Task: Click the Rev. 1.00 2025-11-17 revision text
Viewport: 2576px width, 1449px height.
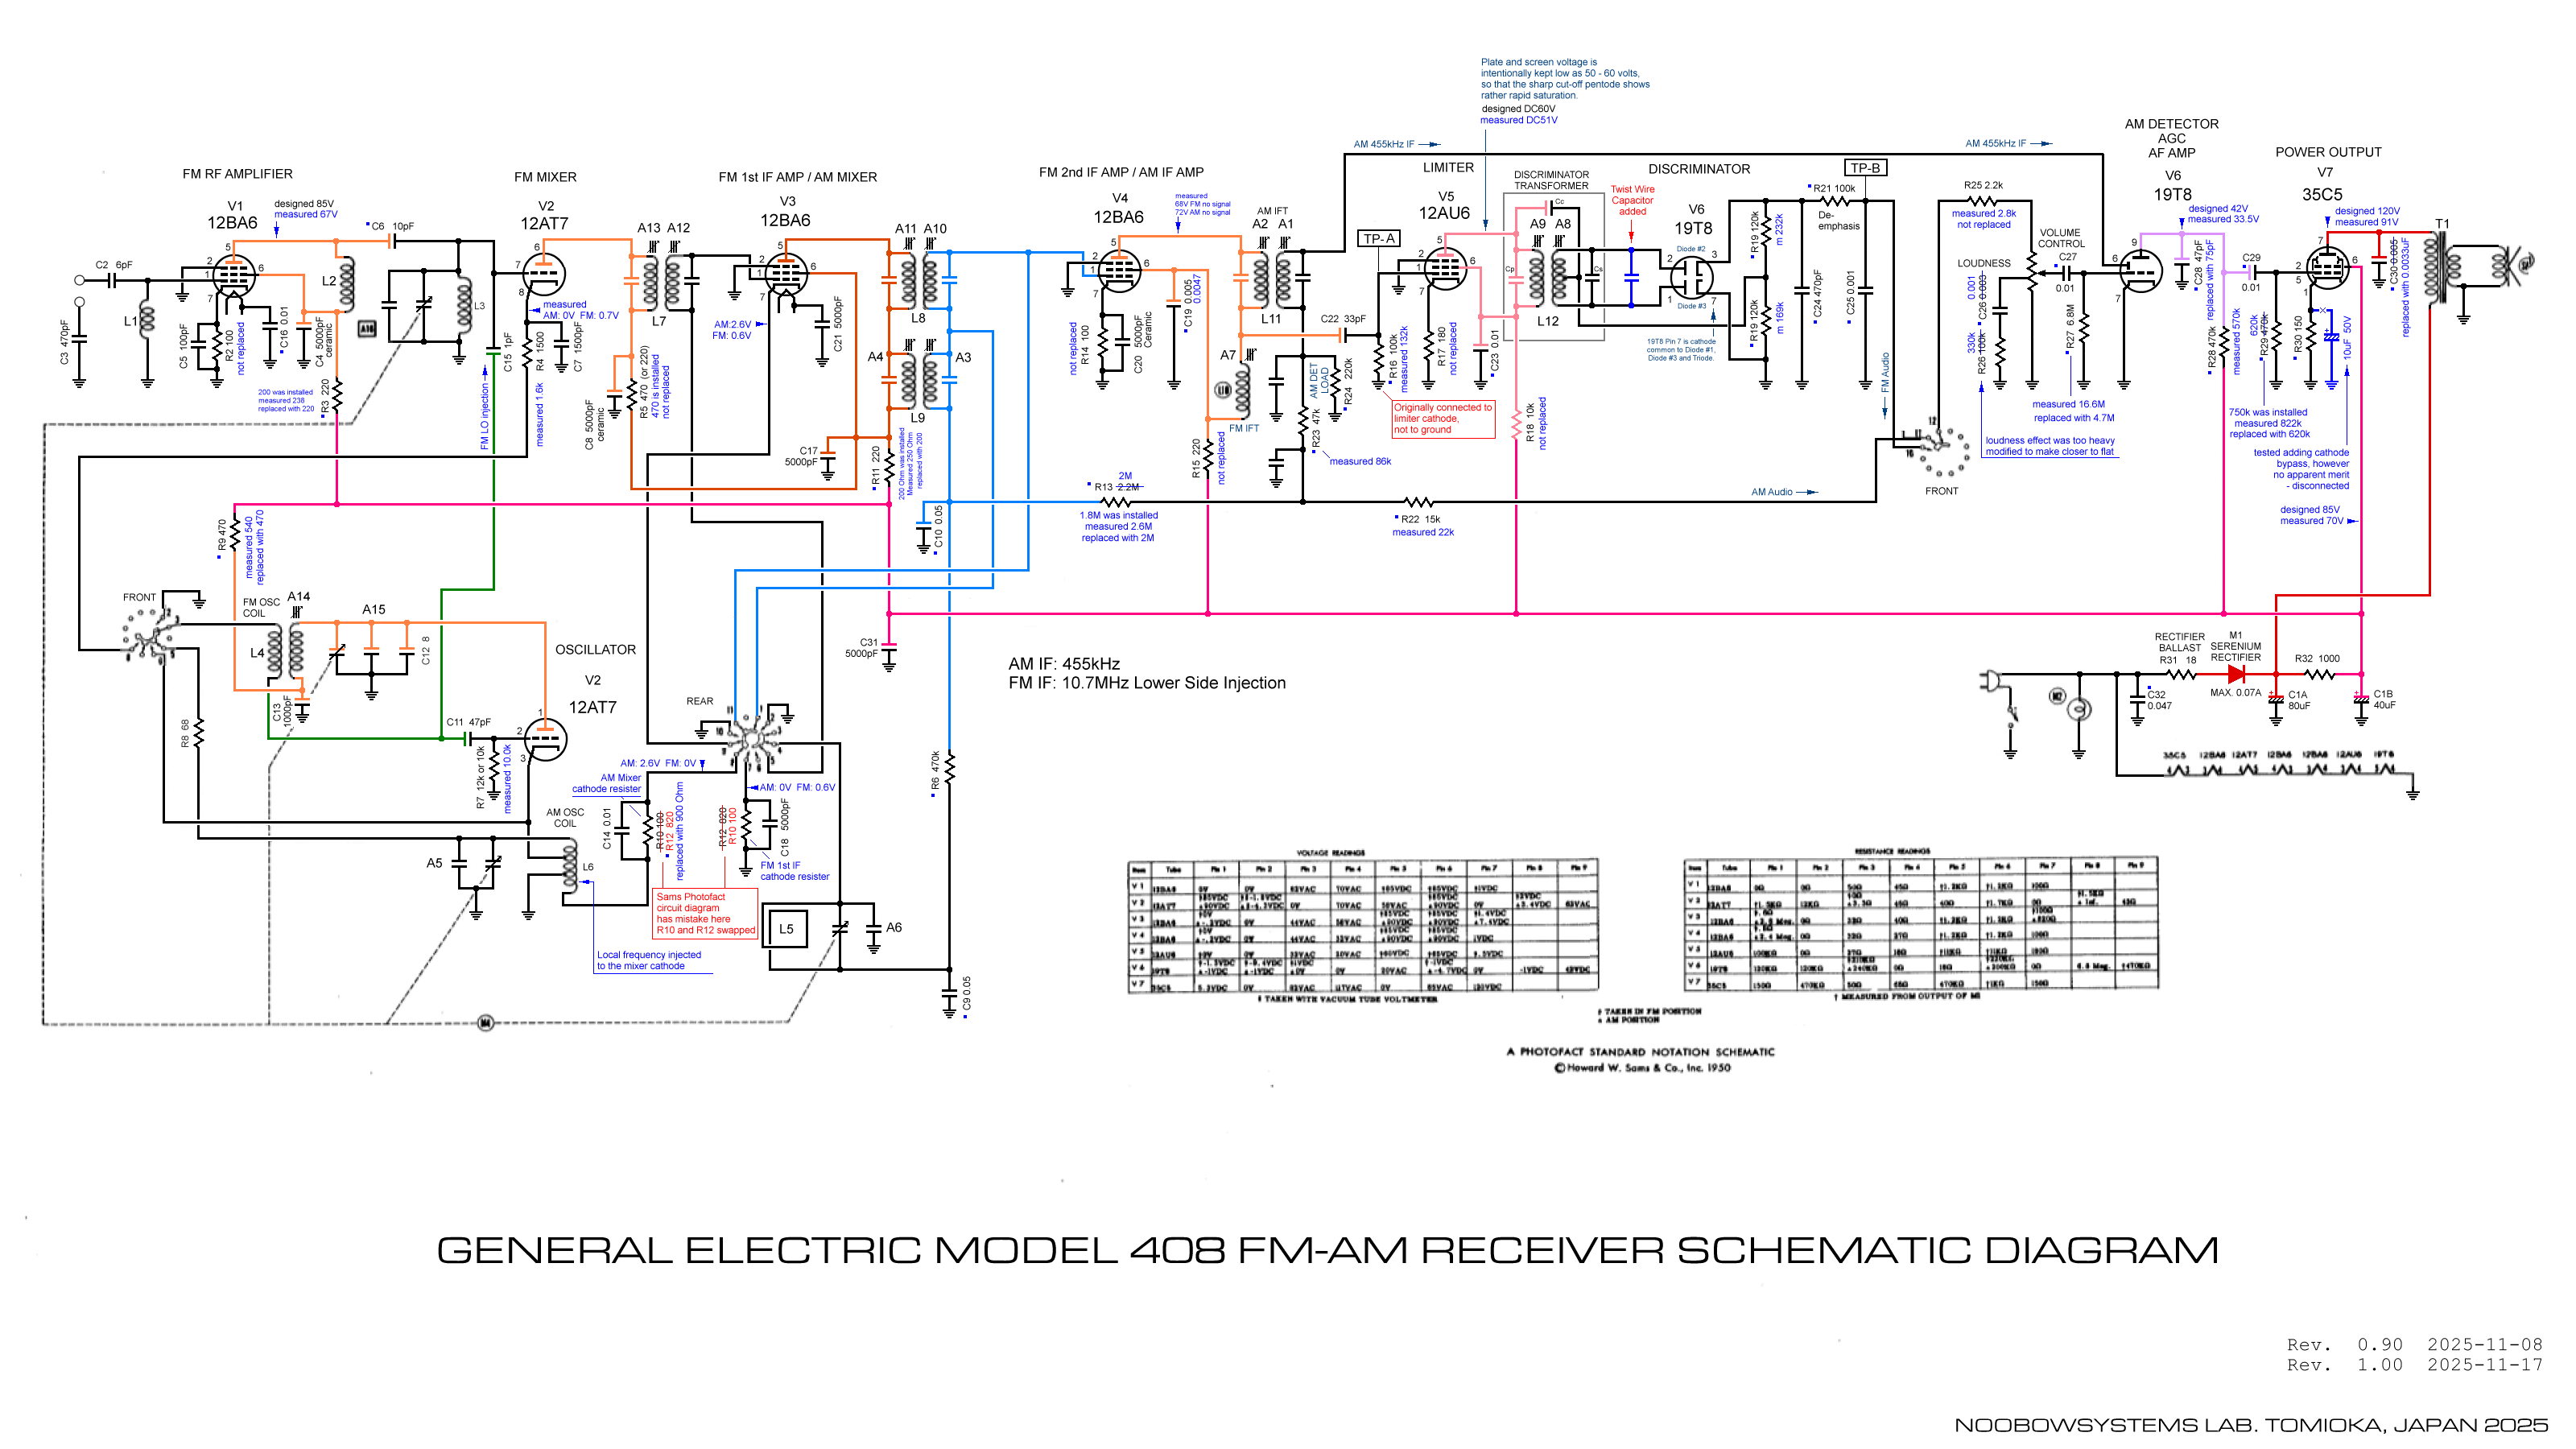Action: click(2414, 1365)
